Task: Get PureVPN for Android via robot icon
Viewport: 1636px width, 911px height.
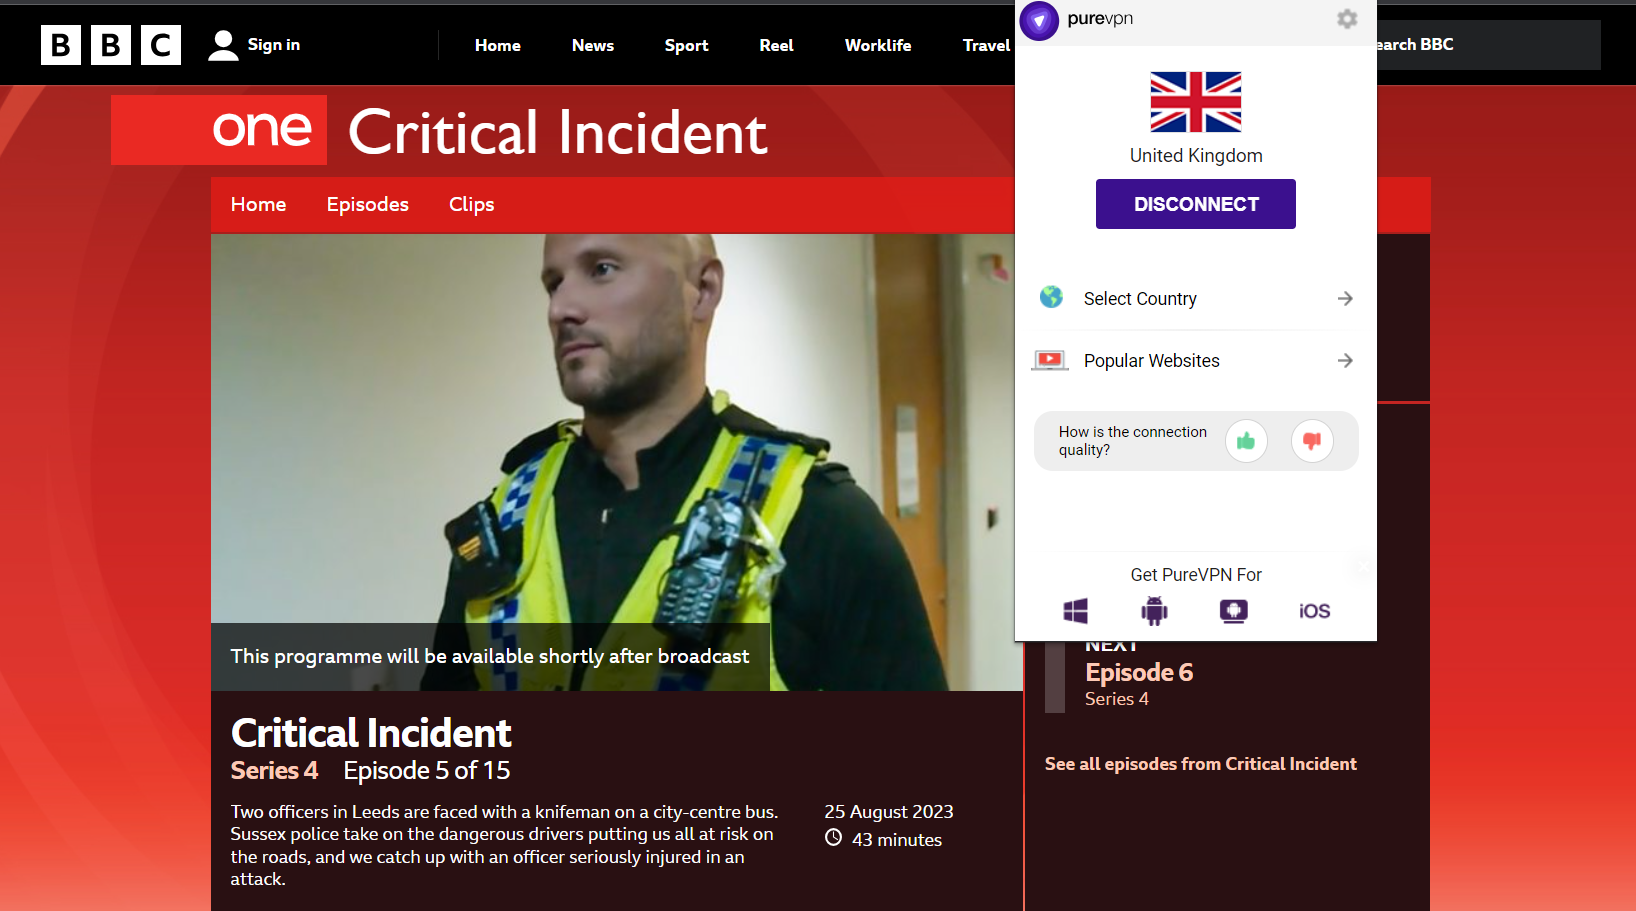Action: [1154, 611]
